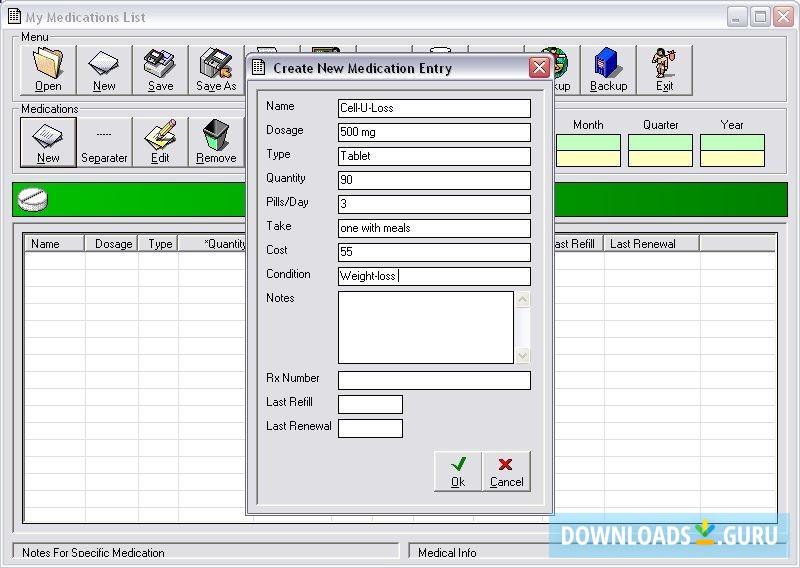Click the Medical Info panel label
The height and width of the screenshot is (568, 800).
coord(447,553)
